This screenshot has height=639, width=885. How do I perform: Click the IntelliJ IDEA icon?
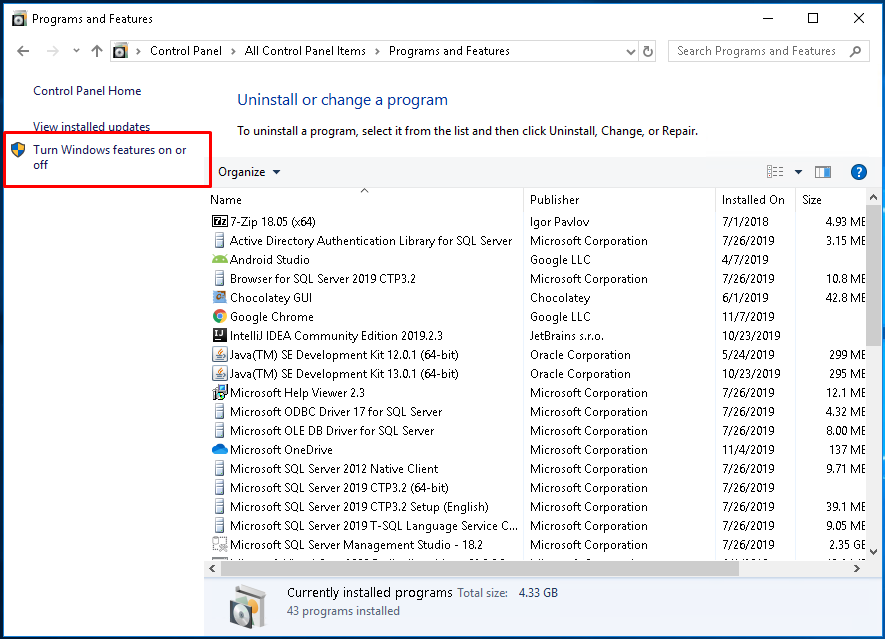(x=220, y=335)
